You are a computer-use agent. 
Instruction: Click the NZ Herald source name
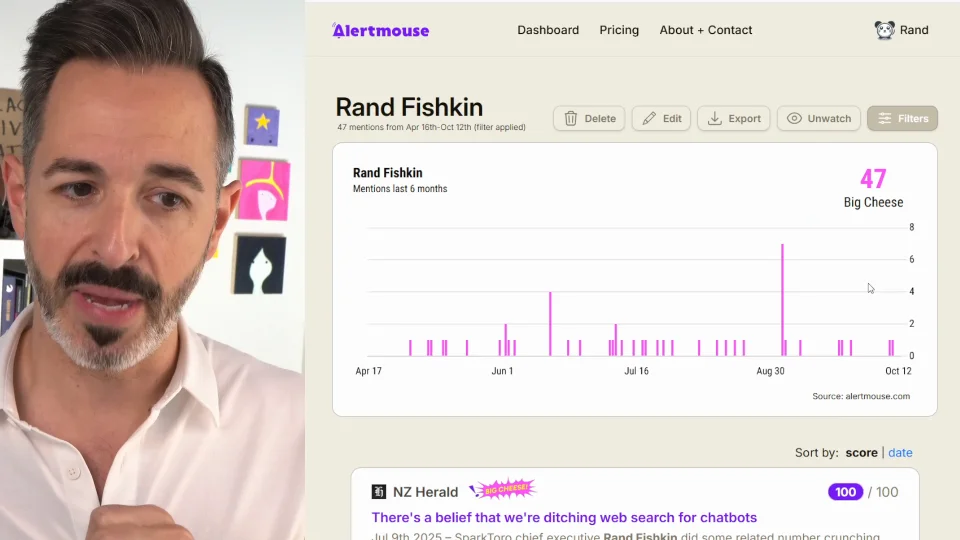pos(425,492)
